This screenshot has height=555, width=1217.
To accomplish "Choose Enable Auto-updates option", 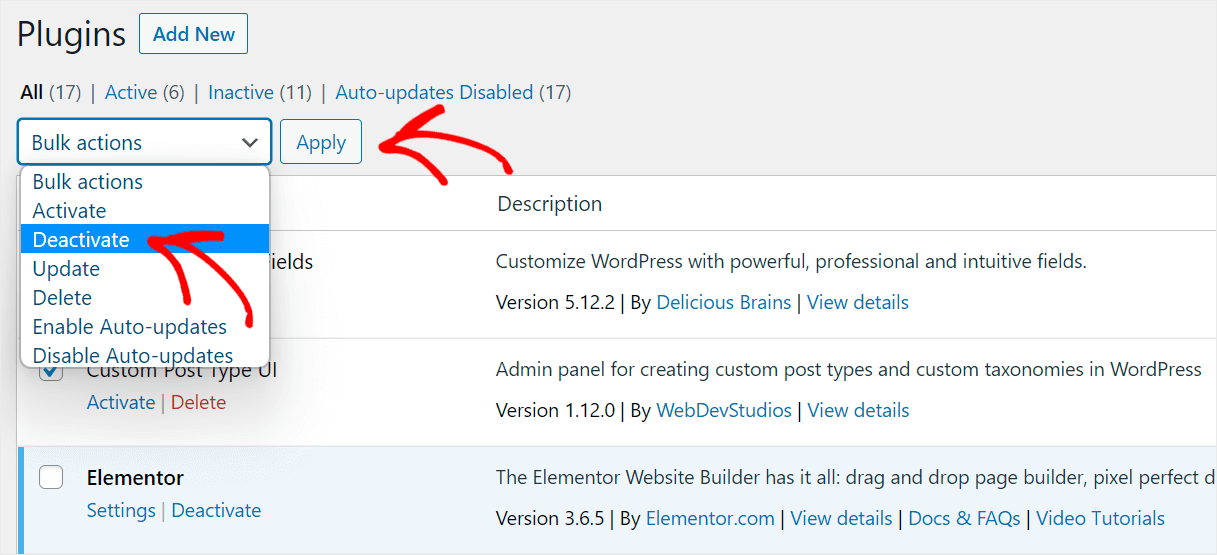I will (145, 326).
